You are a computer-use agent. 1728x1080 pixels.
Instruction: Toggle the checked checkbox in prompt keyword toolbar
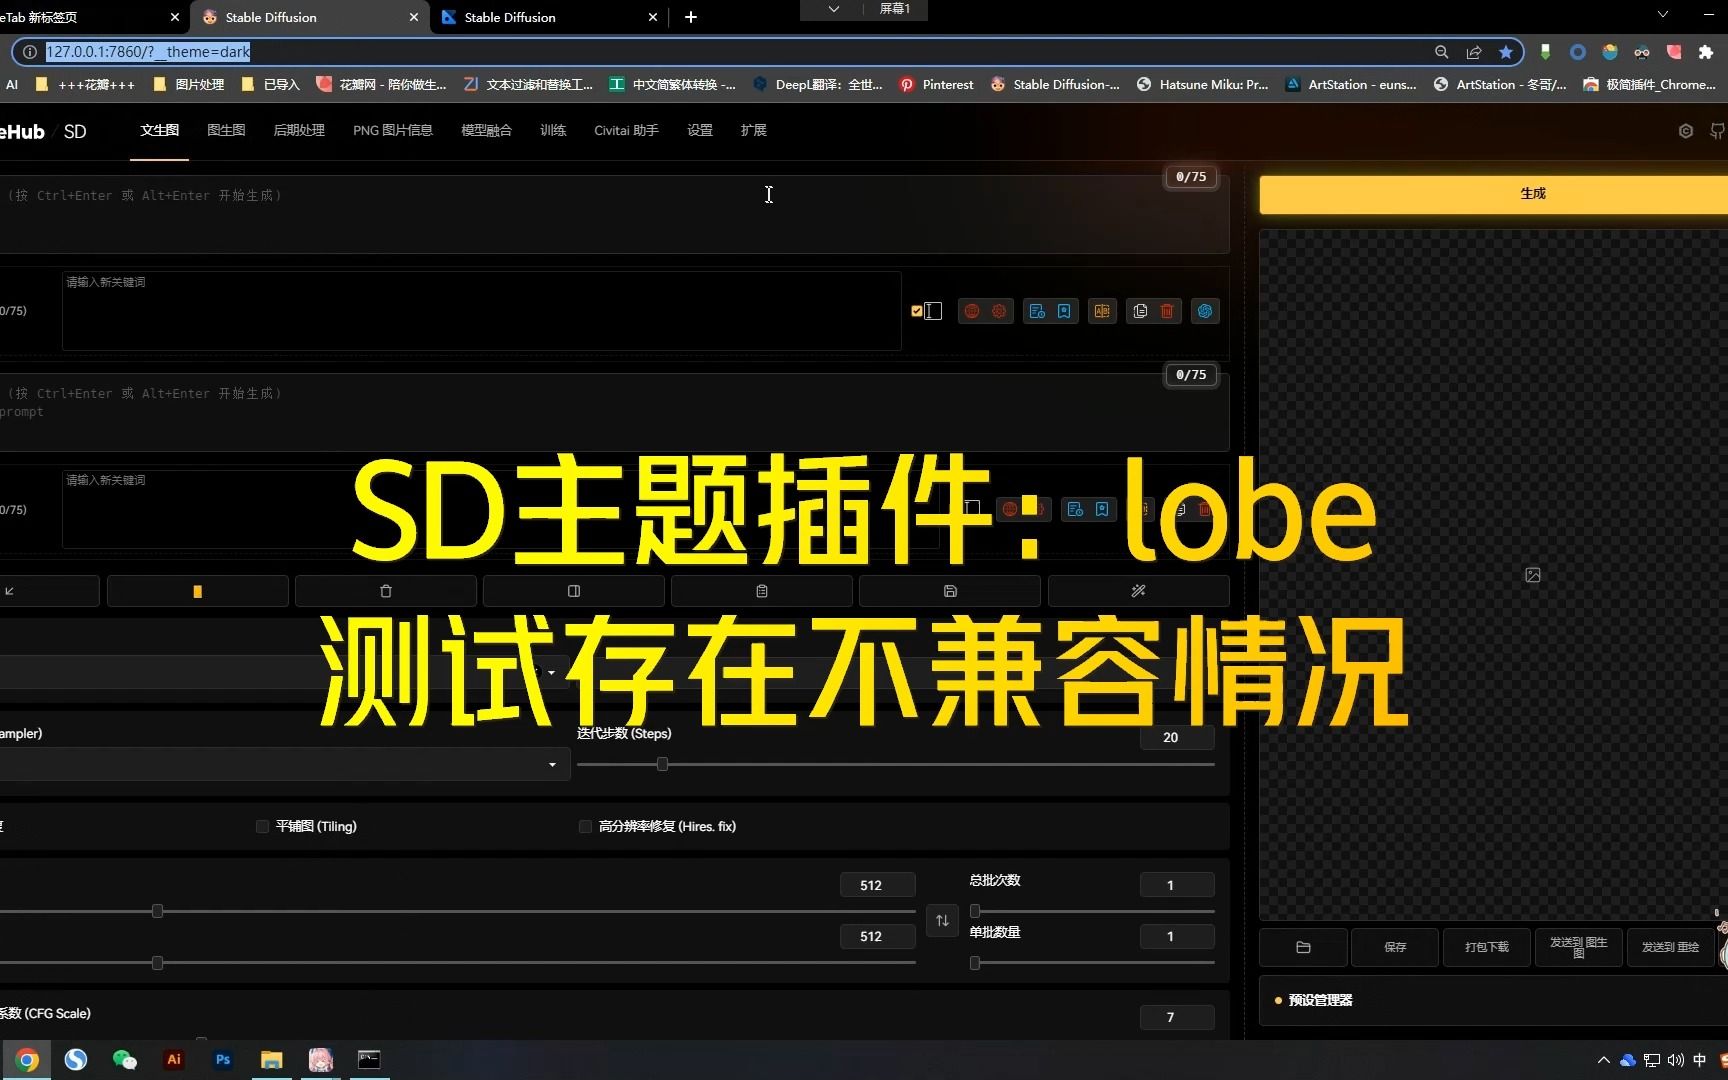[x=917, y=311]
